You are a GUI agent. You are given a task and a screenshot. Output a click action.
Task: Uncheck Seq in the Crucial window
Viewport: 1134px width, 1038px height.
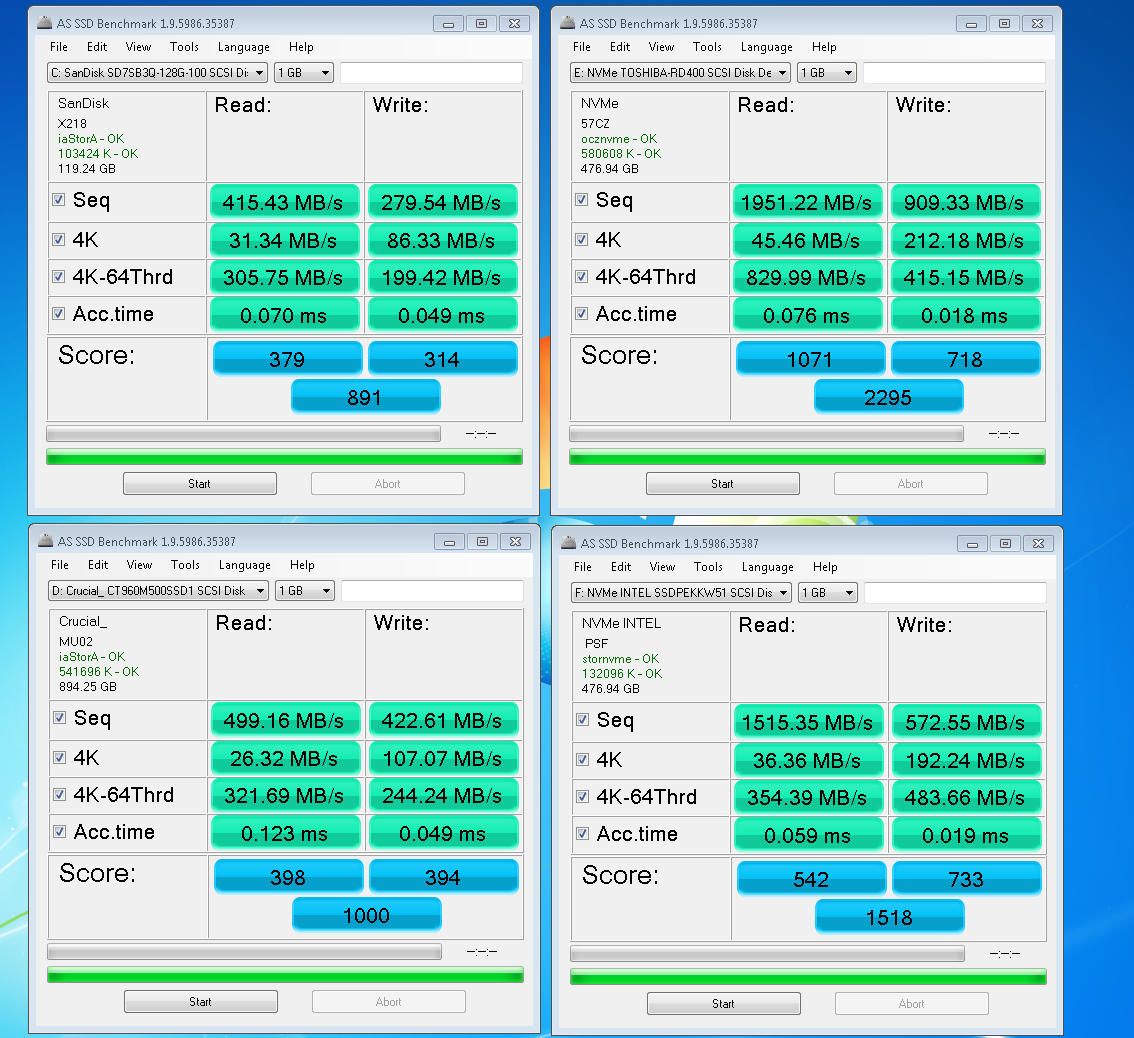tap(59, 718)
